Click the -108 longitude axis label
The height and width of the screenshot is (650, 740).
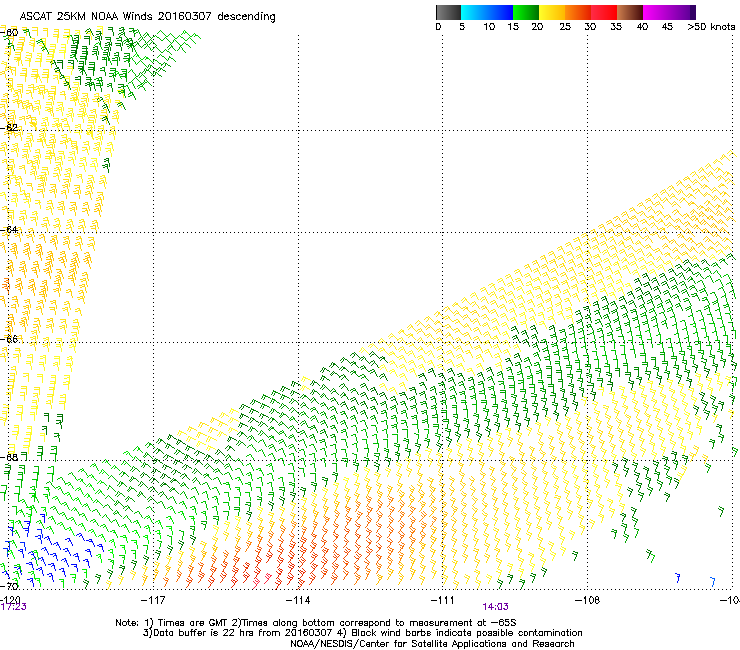click(x=587, y=600)
